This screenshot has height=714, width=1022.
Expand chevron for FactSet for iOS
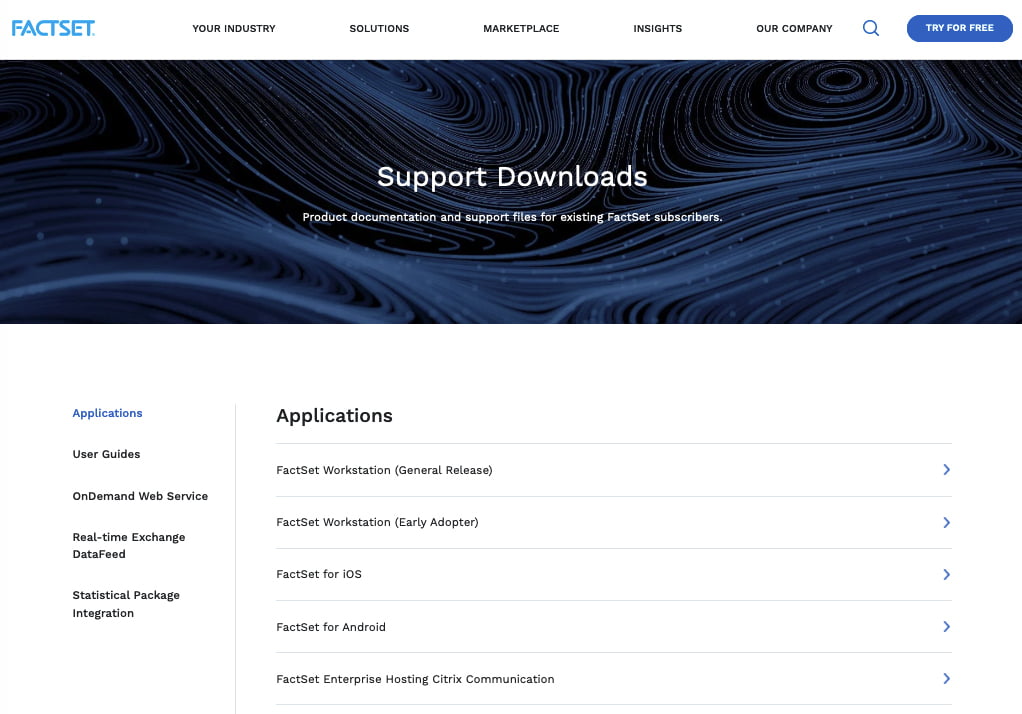point(946,574)
